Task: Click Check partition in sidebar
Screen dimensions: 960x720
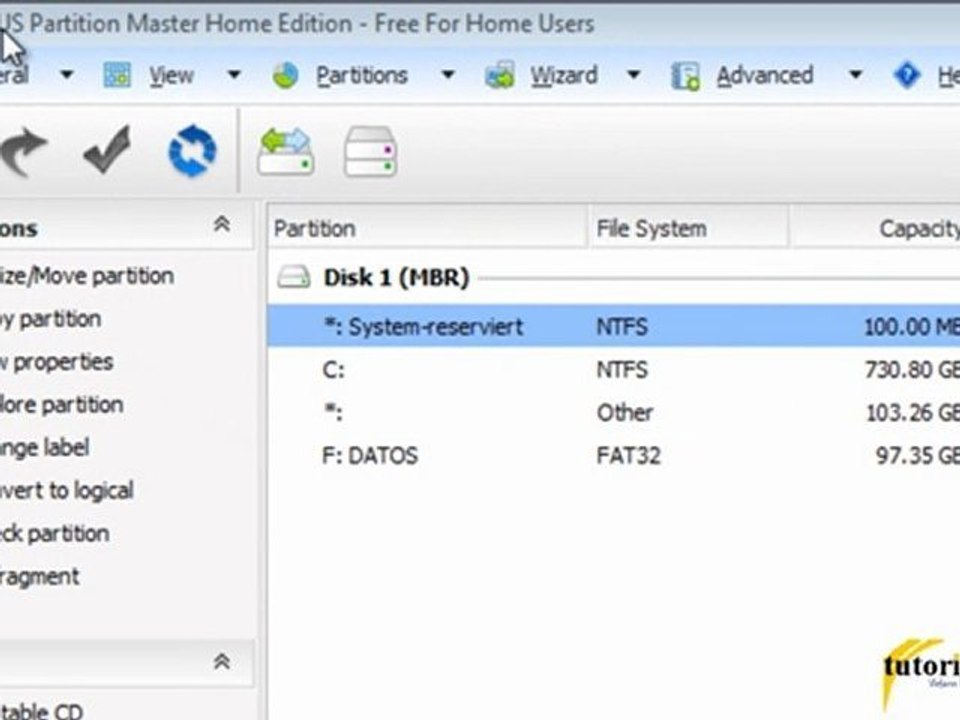Action: tap(54, 533)
